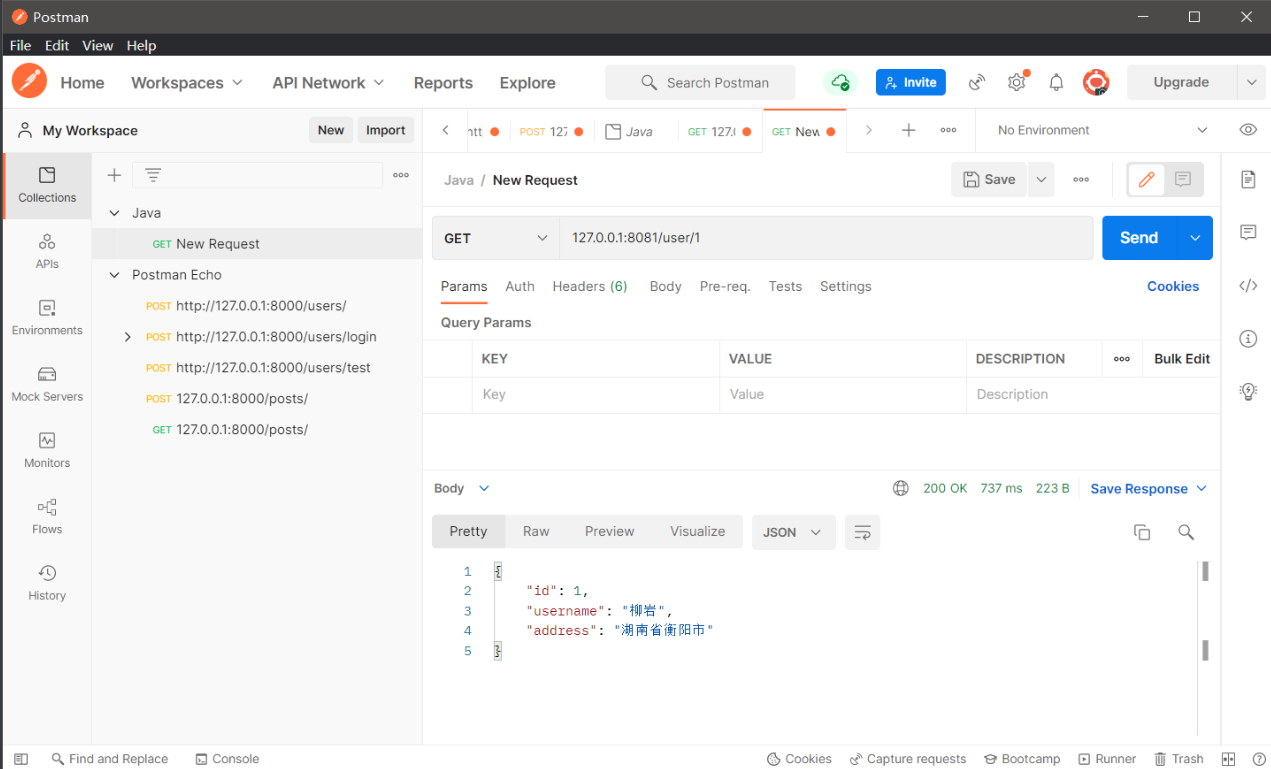Viewport: 1271px width, 769px height.
Task: Open the Code snippet icon in right sidebar
Action: tap(1248, 286)
